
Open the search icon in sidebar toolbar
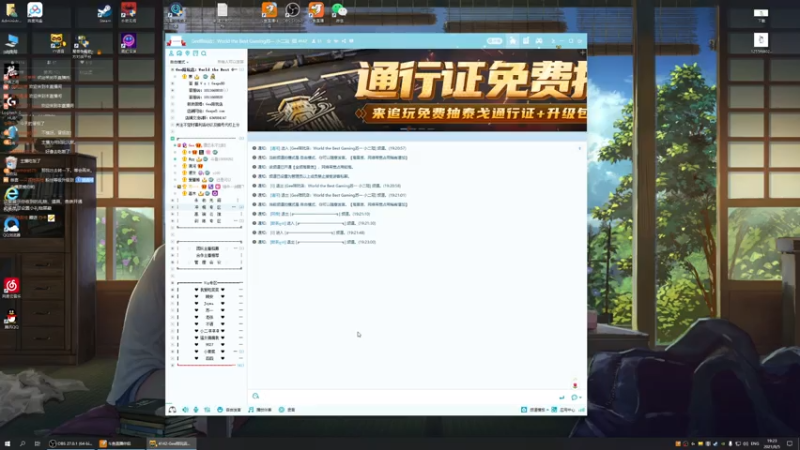click(x=204, y=53)
